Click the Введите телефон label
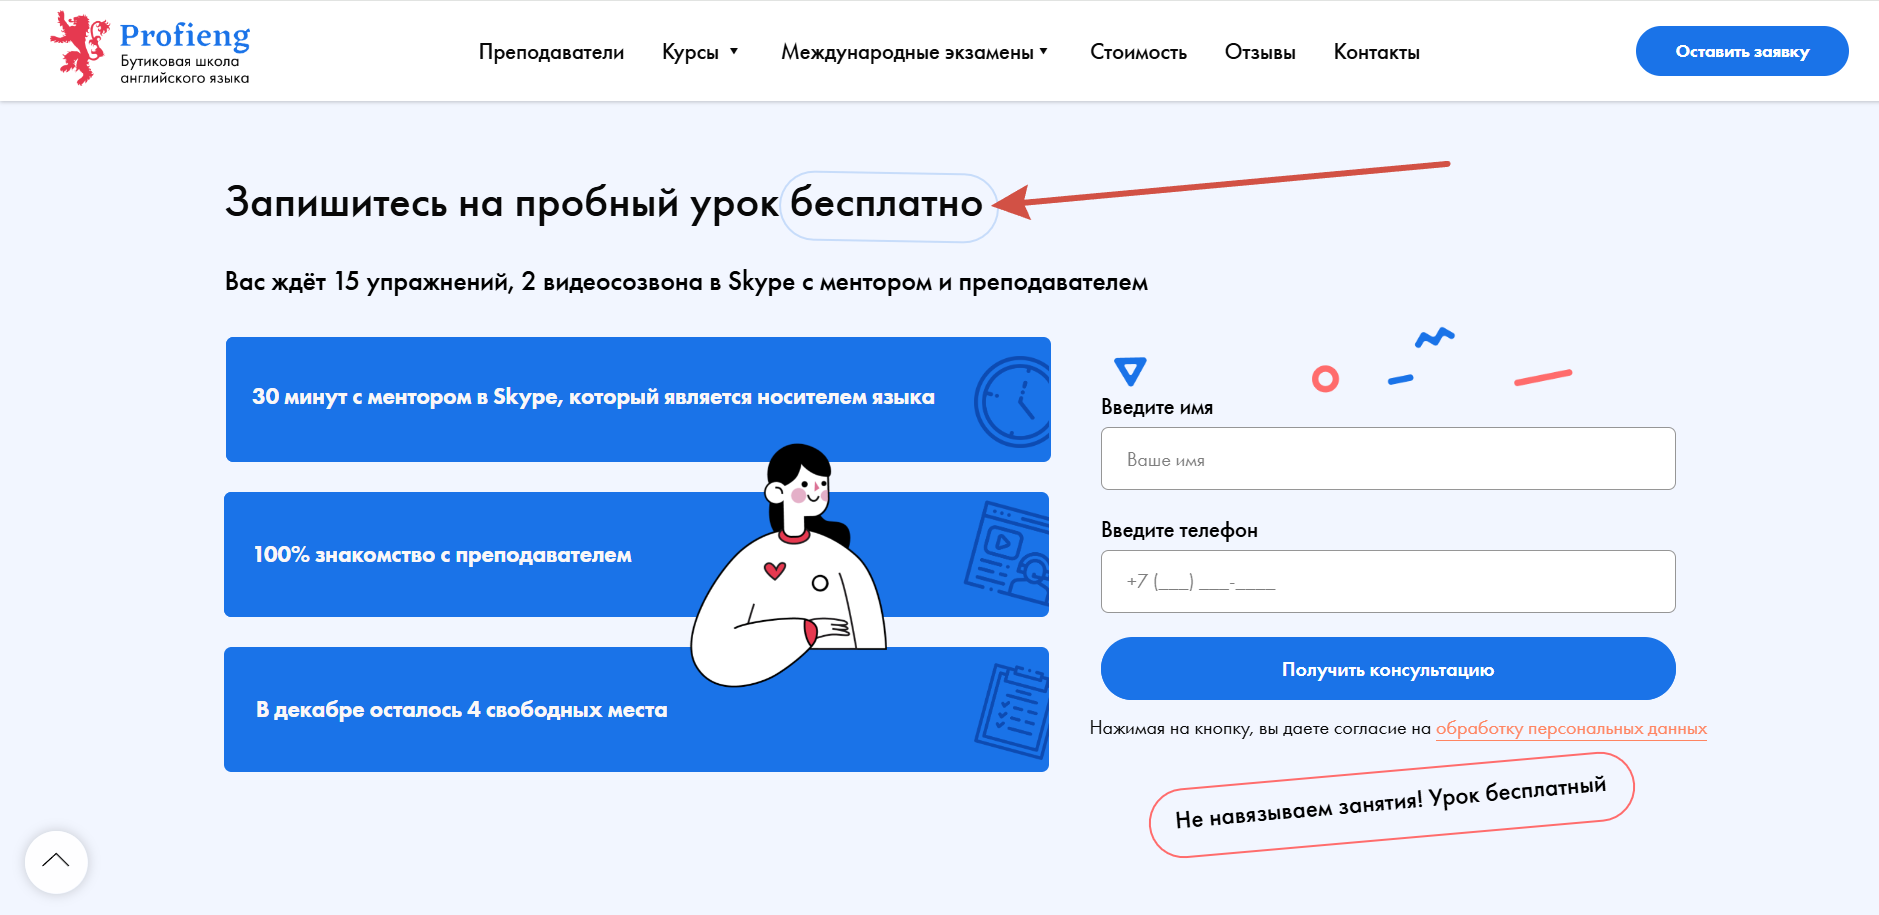The width and height of the screenshot is (1879, 915). pos(1179,530)
